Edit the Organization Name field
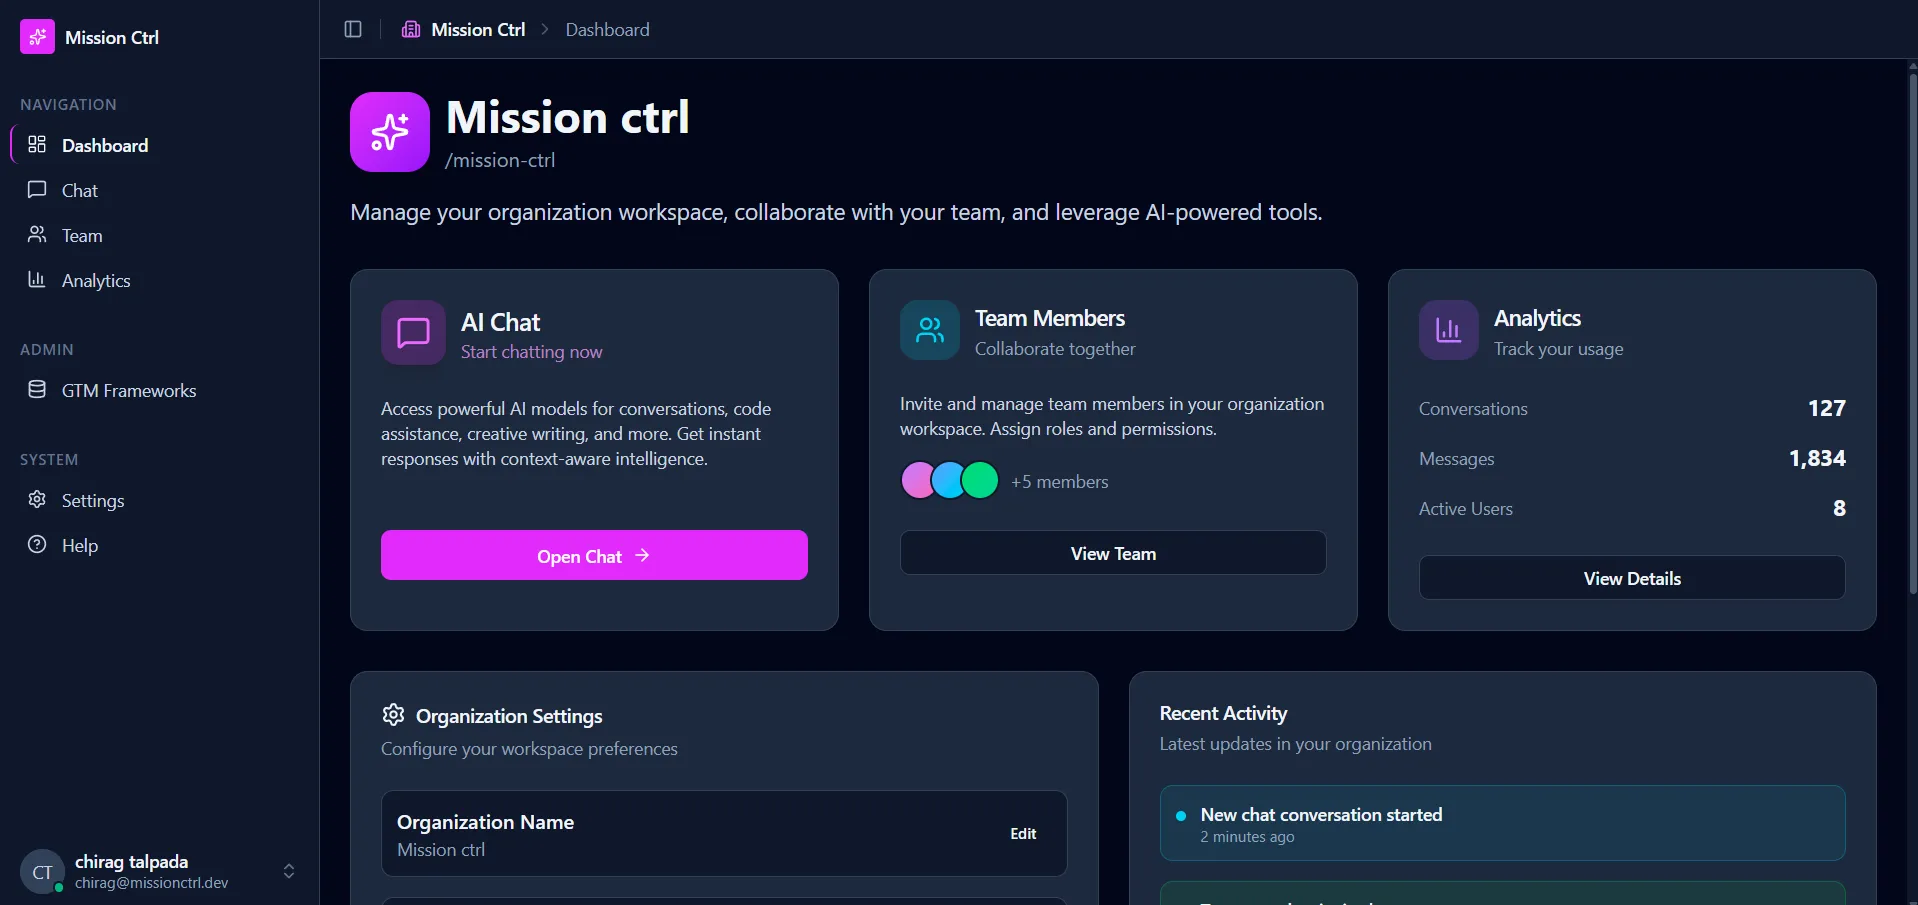 click(x=1023, y=833)
